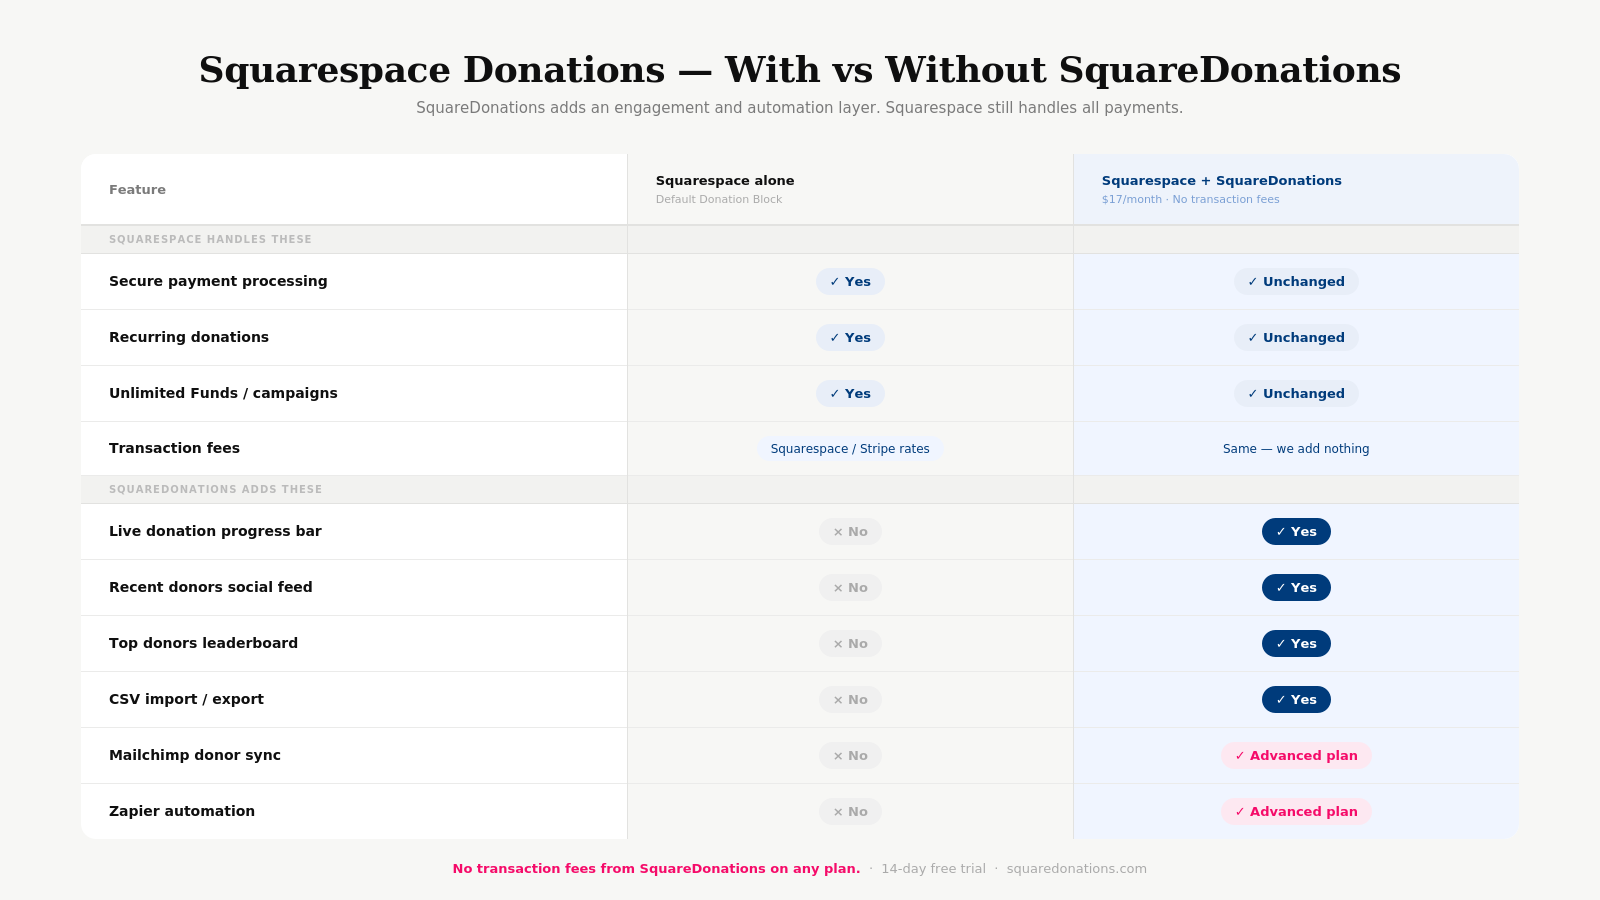Click the dark Yes badge for Live donation progress bar
This screenshot has width=1600, height=900.
click(x=1296, y=532)
